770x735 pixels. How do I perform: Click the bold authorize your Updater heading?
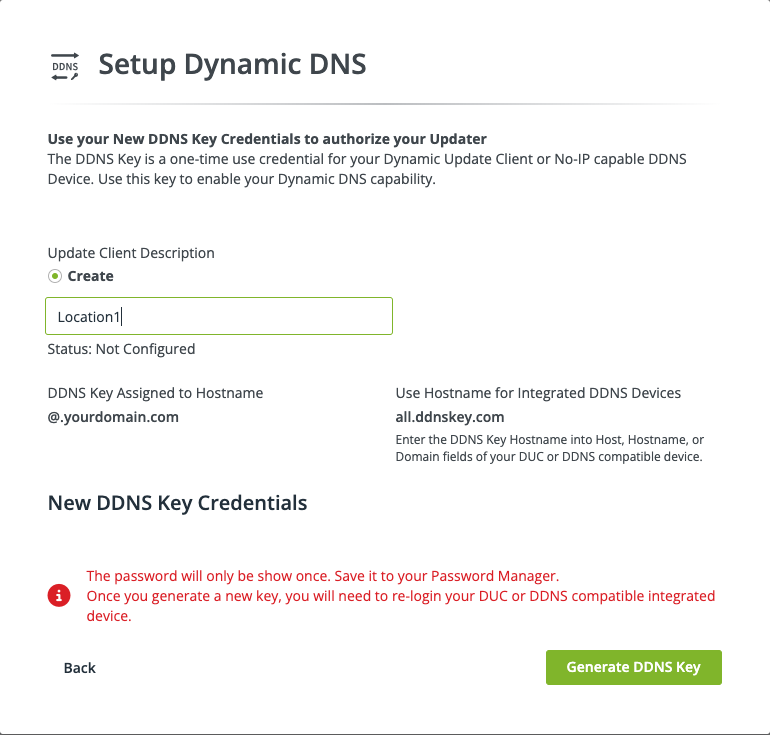[267, 139]
